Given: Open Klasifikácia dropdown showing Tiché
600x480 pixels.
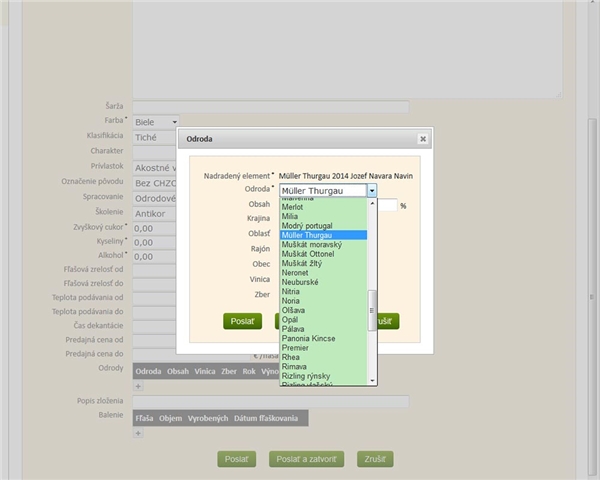Looking at the screenshot, I should (154, 137).
